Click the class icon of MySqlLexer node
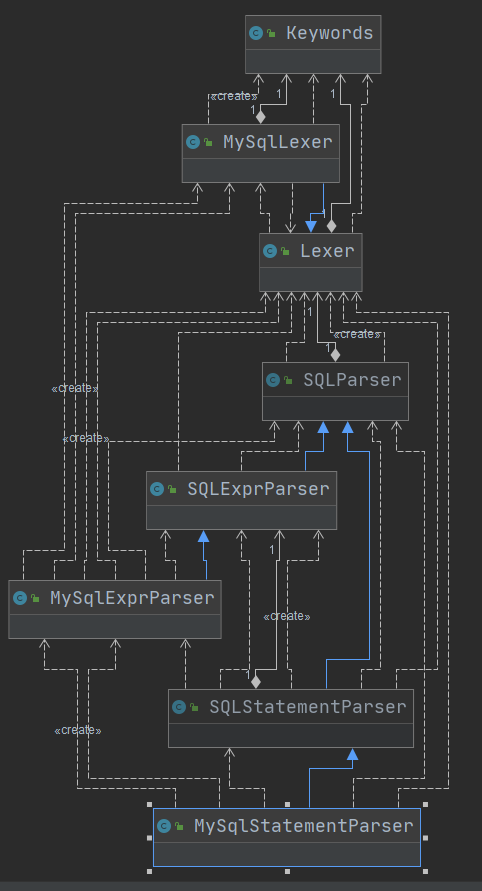Screen dimensions: 482x891 click(x=193, y=142)
